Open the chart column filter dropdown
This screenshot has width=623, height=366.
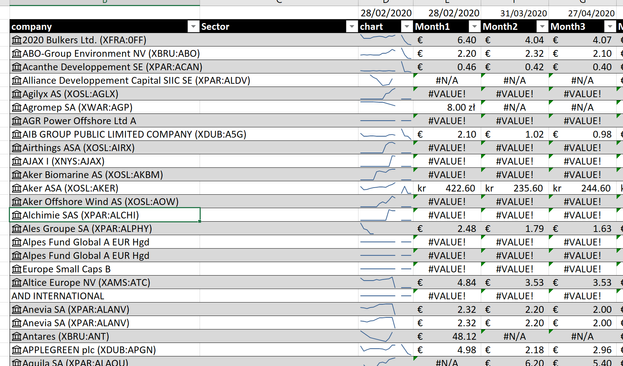click(407, 27)
